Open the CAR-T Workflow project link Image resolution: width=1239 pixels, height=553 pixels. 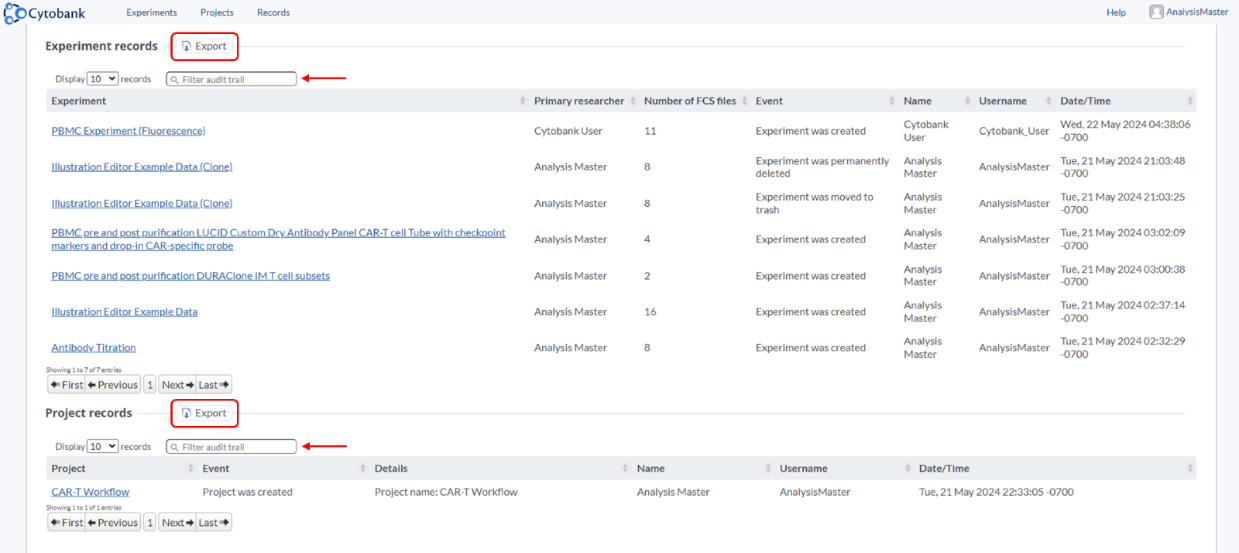coord(90,492)
